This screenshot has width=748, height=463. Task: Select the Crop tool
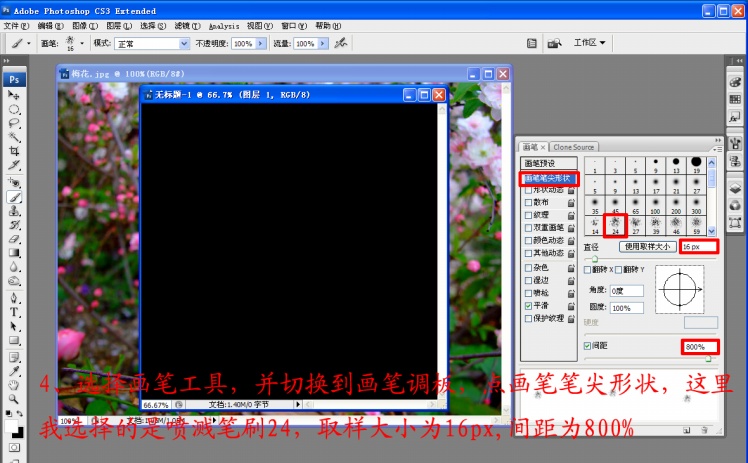tap(15, 150)
